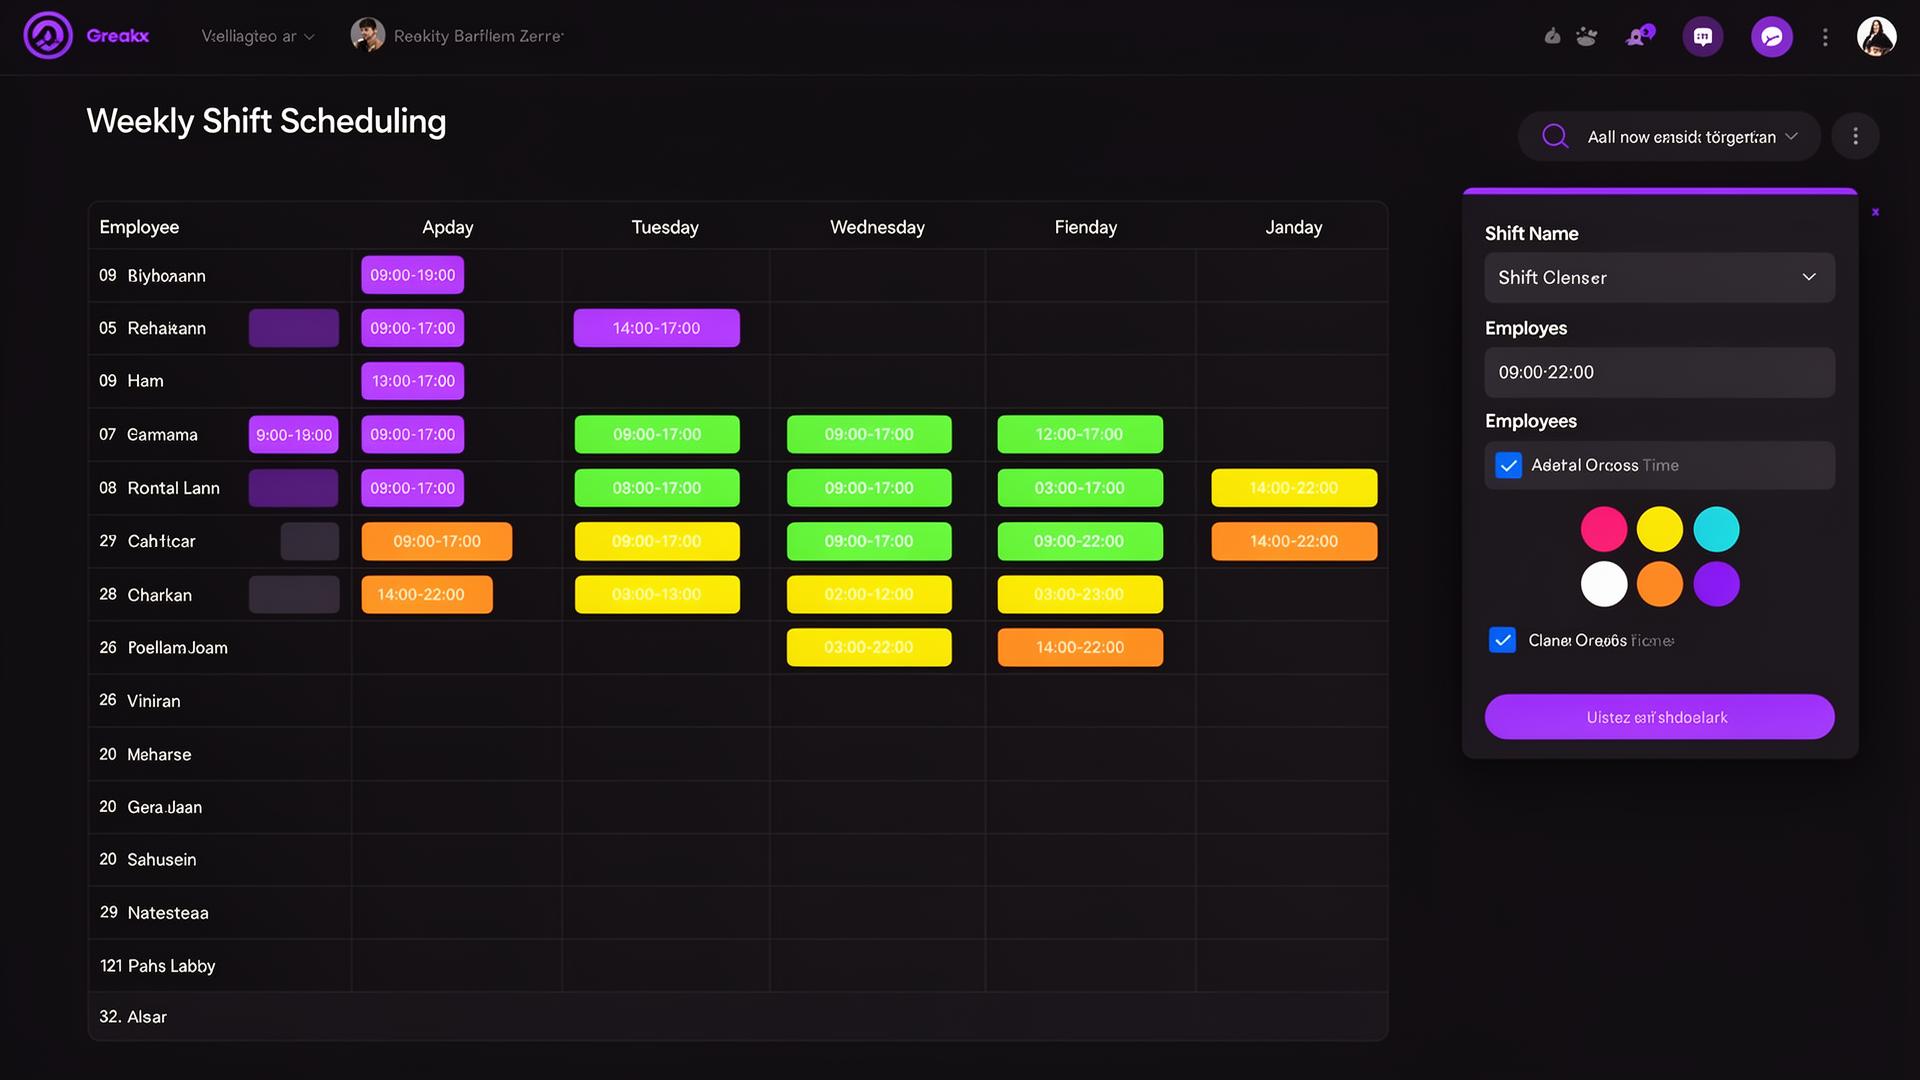Pick the yellow color swatch

pos(1659,529)
